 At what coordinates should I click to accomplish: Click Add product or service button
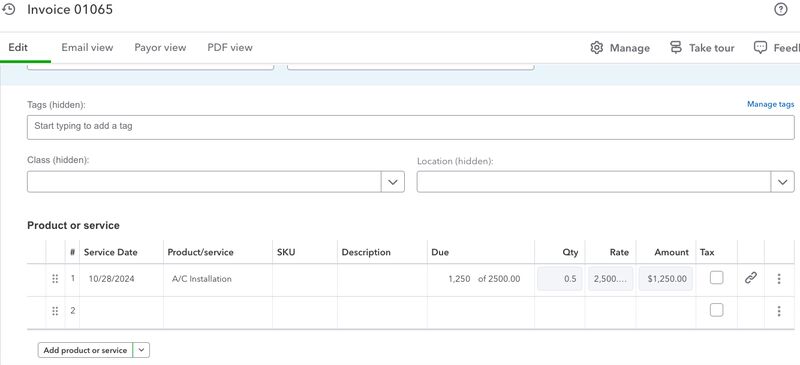pos(85,350)
